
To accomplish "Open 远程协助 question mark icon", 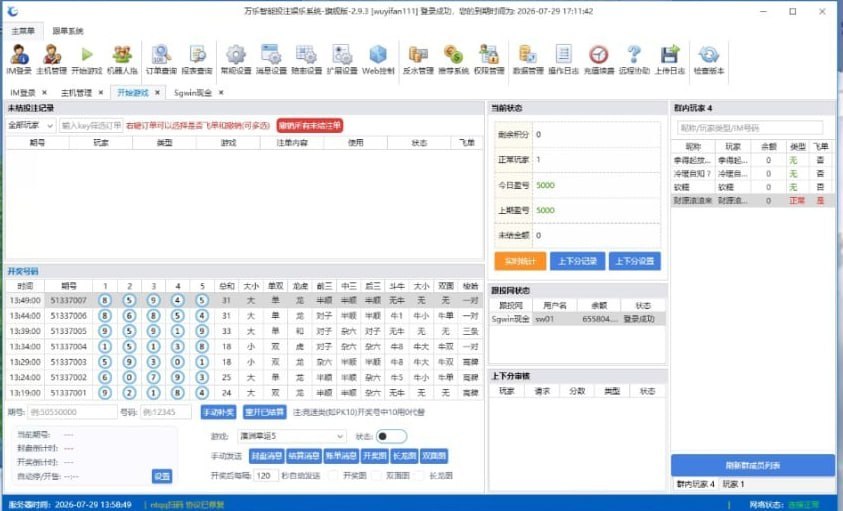I will click(x=634, y=60).
